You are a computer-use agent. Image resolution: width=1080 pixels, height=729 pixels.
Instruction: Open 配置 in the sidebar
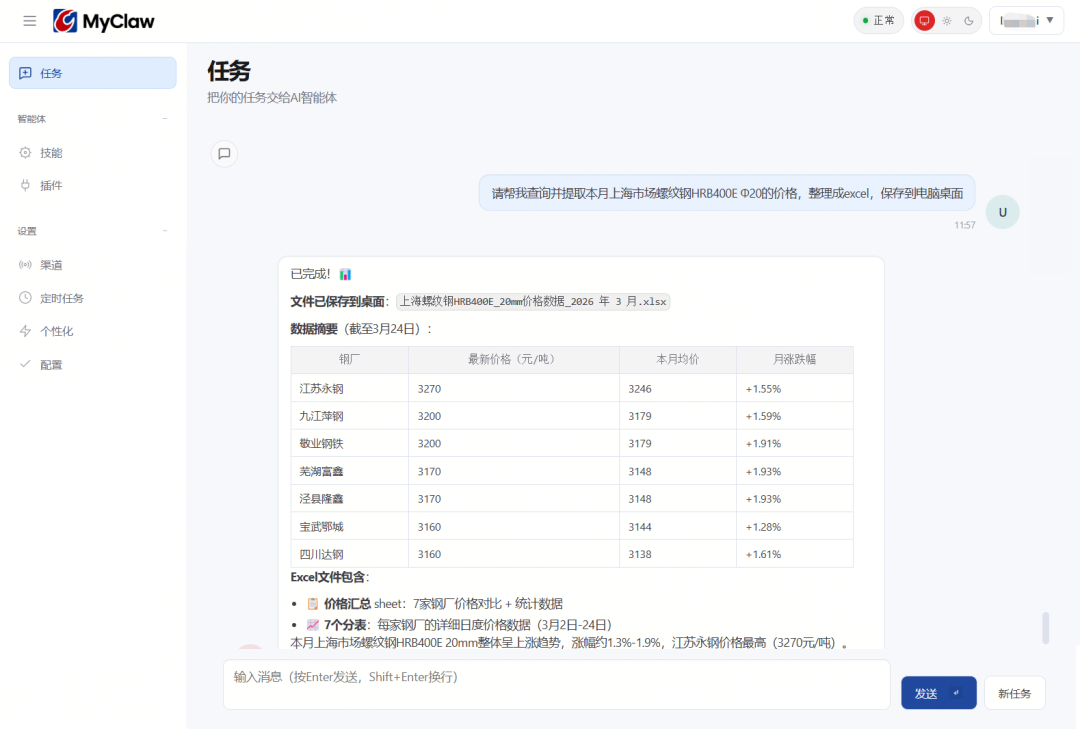click(x=92, y=364)
